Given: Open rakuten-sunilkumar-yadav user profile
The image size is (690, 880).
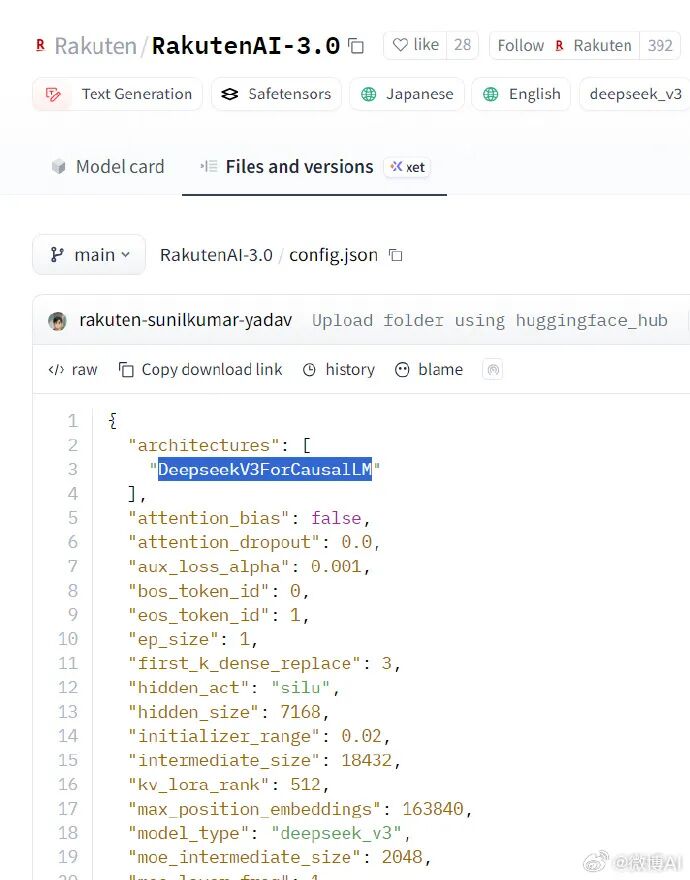Looking at the screenshot, I should click(186, 320).
